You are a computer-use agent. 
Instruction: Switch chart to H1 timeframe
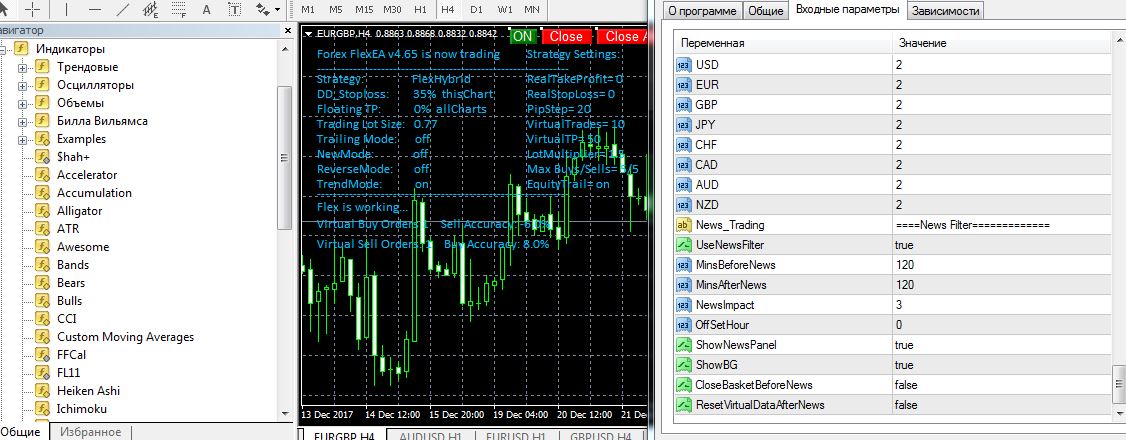(420, 9)
